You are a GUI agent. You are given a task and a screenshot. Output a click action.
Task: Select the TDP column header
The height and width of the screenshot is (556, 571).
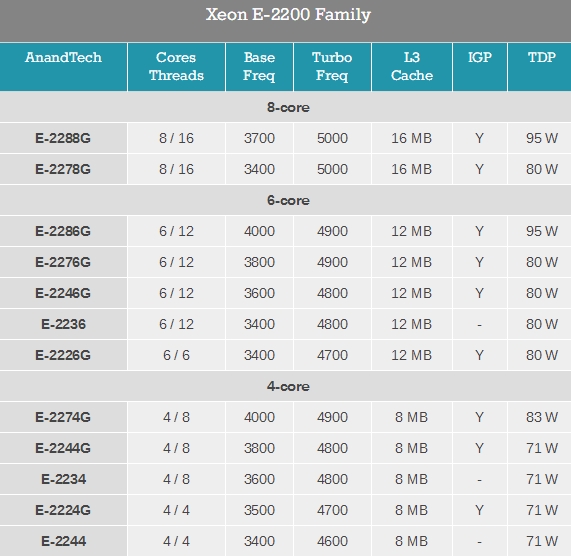pyautogui.click(x=540, y=67)
